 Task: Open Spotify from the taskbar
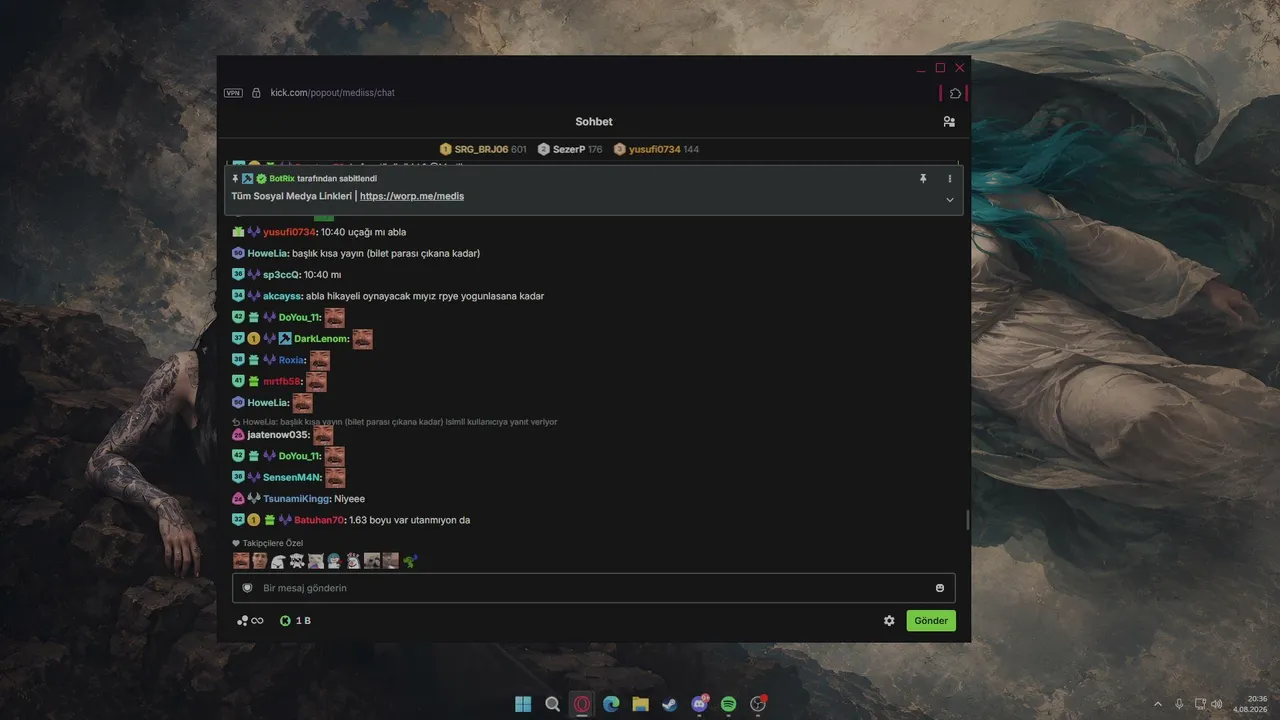pyautogui.click(x=729, y=704)
